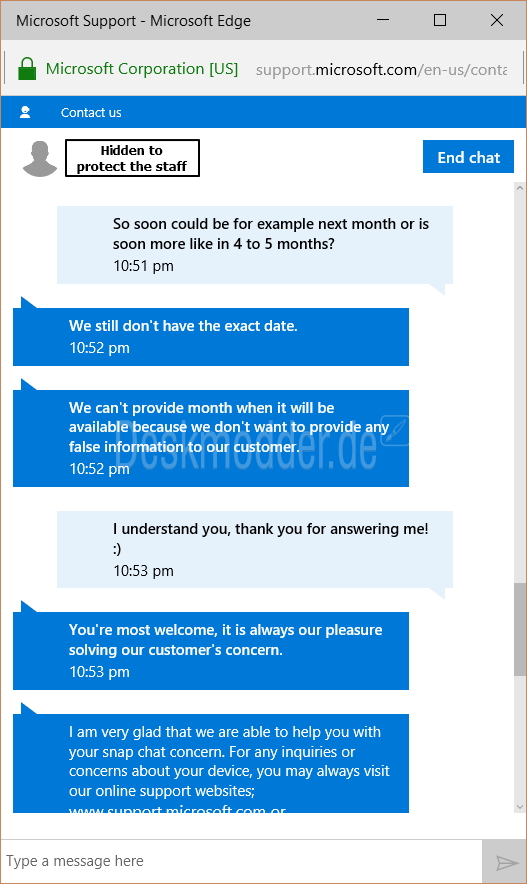This screenshot has height=884, width=527.
Task: Maximize the Microsoft Support window
Action: (440, 20)
